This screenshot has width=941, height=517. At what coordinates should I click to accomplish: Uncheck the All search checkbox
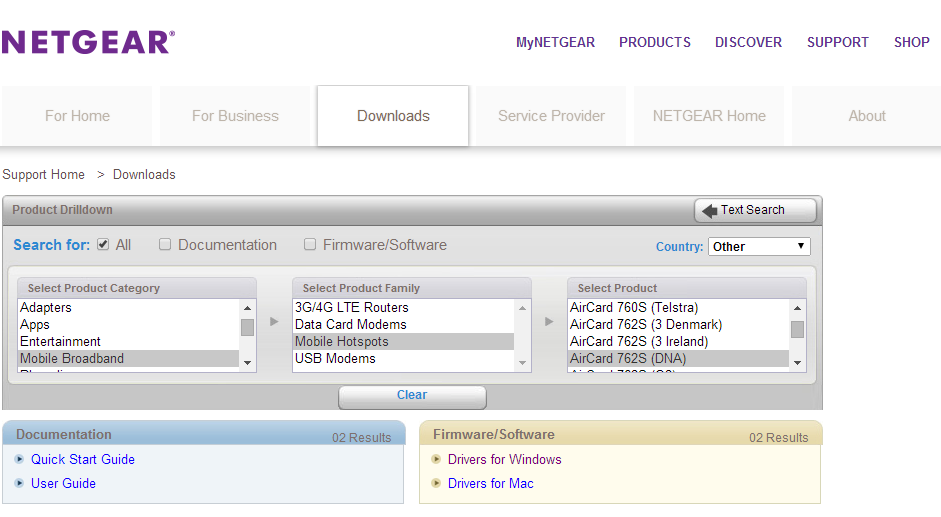tap(103, 245)
